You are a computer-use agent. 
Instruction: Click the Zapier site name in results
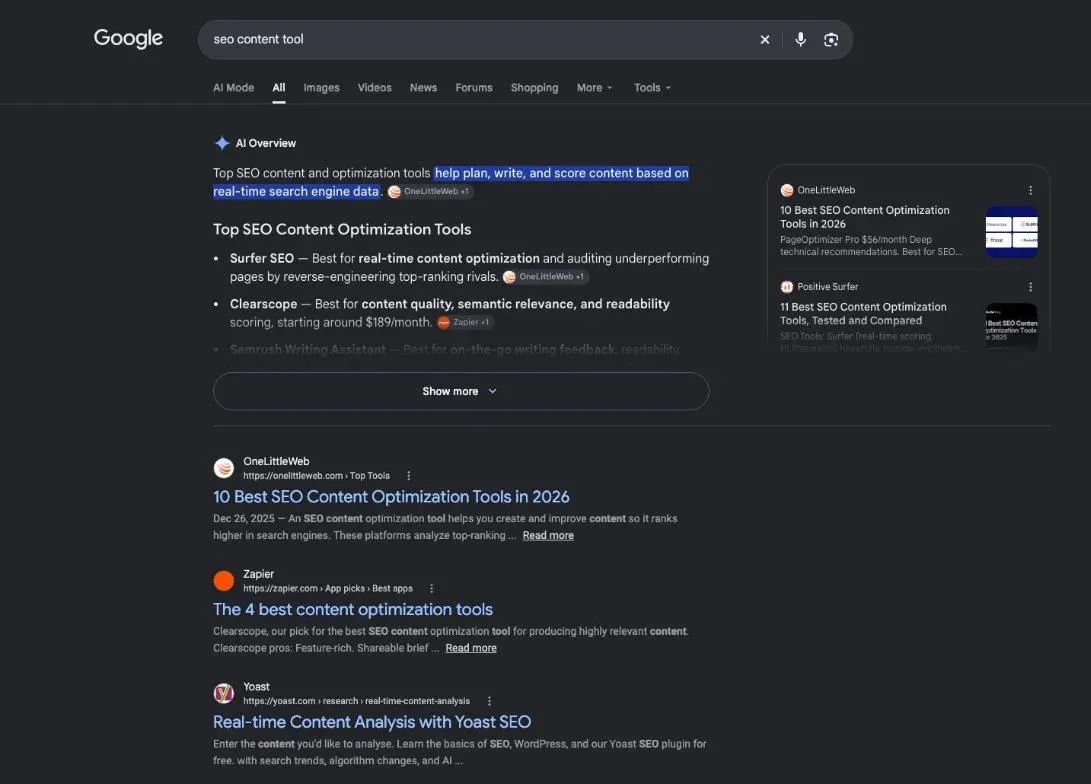(258, 574)
